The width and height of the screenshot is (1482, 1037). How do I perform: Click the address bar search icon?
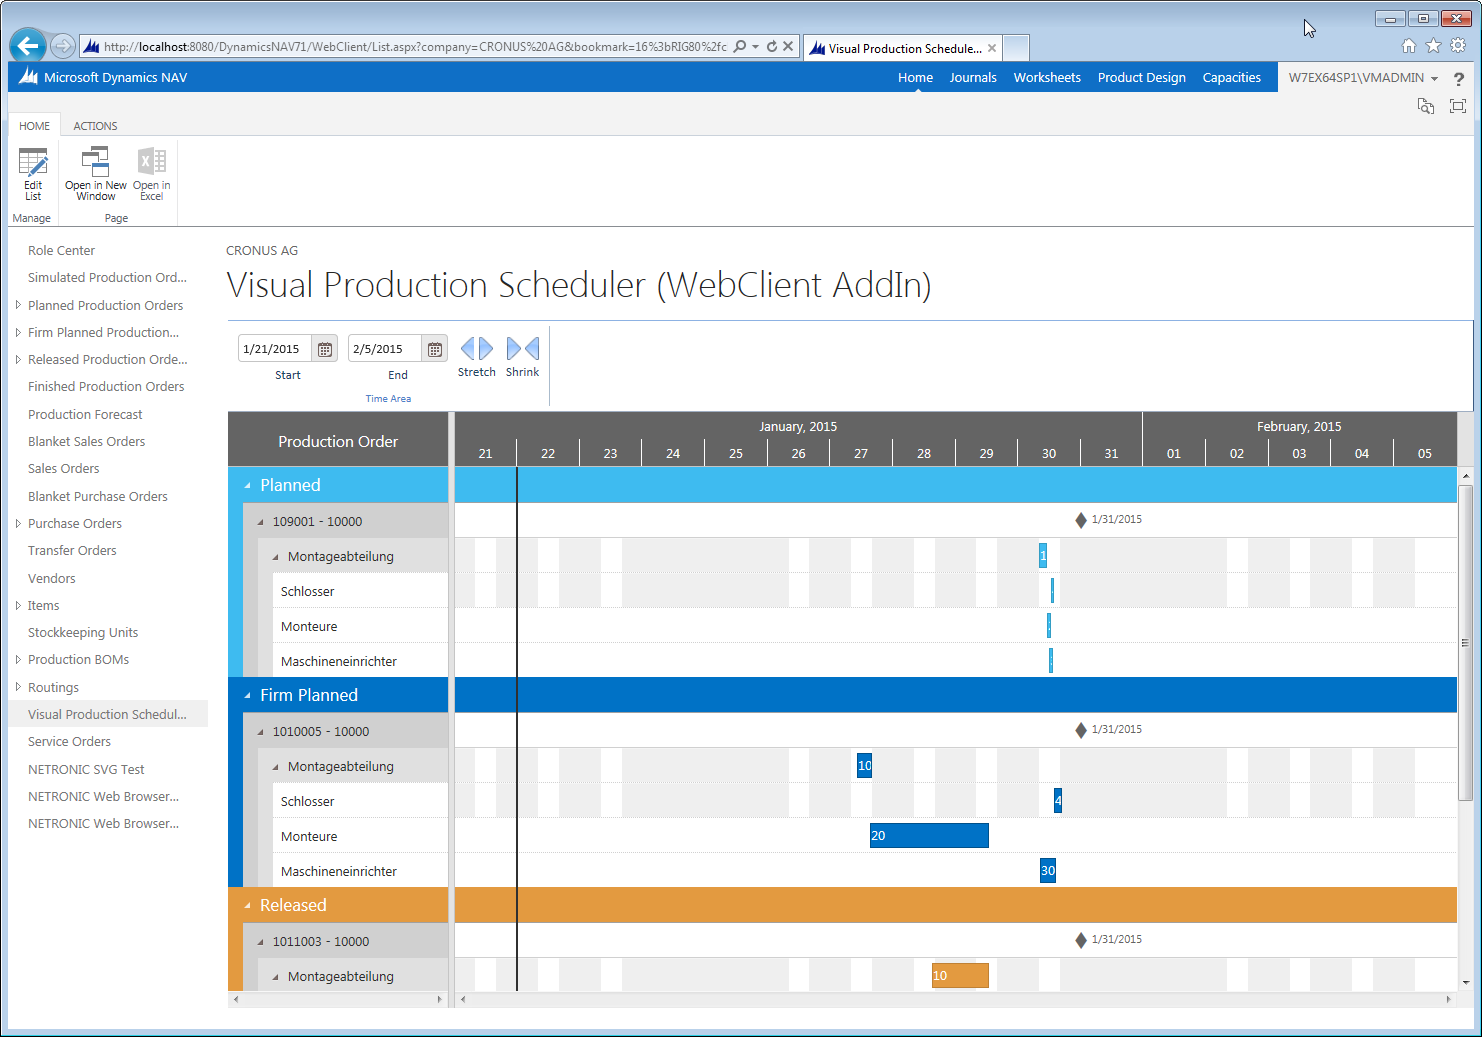point(740,46)
